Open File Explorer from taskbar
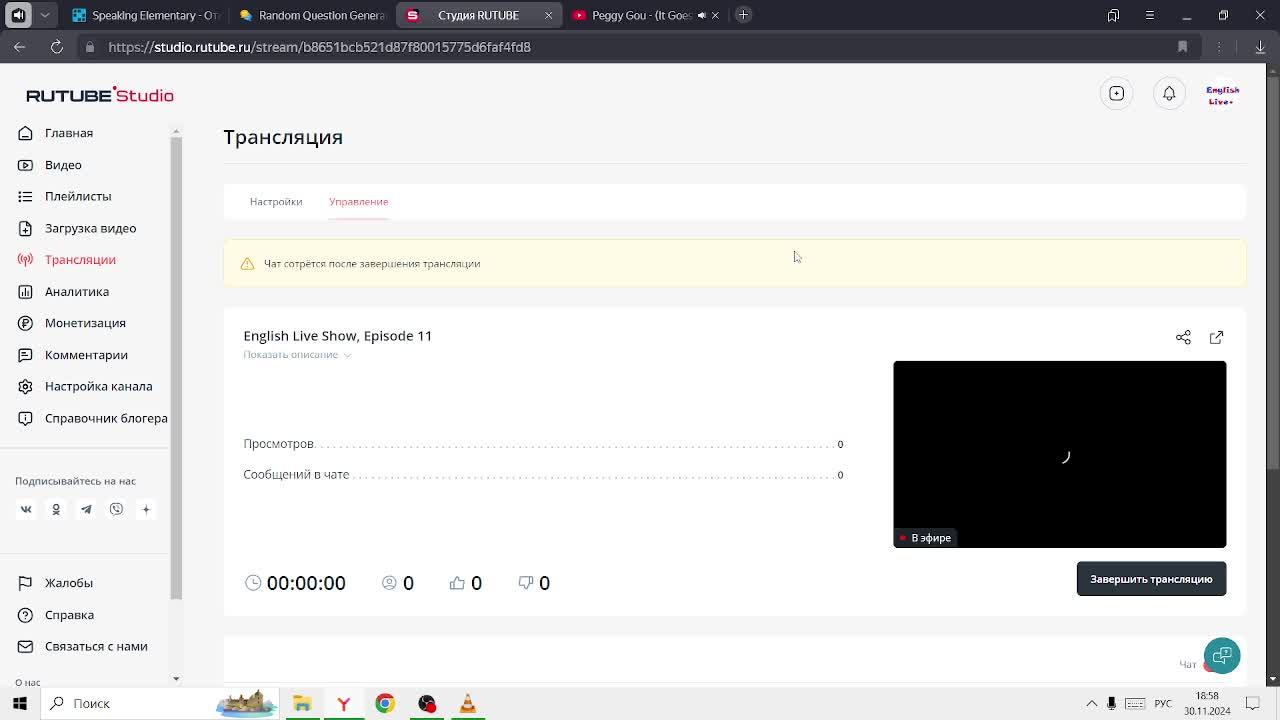 [x=302, y=703]
